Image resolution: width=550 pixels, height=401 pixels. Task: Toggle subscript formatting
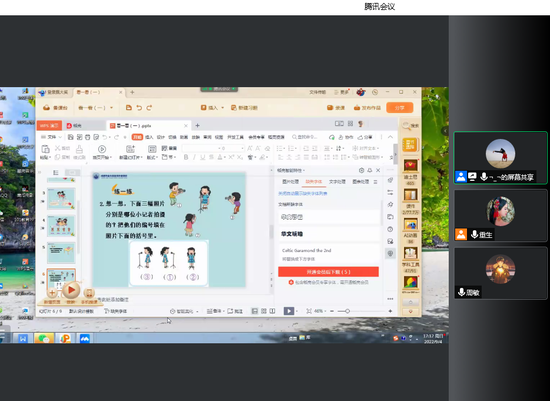tap(240, 157)
